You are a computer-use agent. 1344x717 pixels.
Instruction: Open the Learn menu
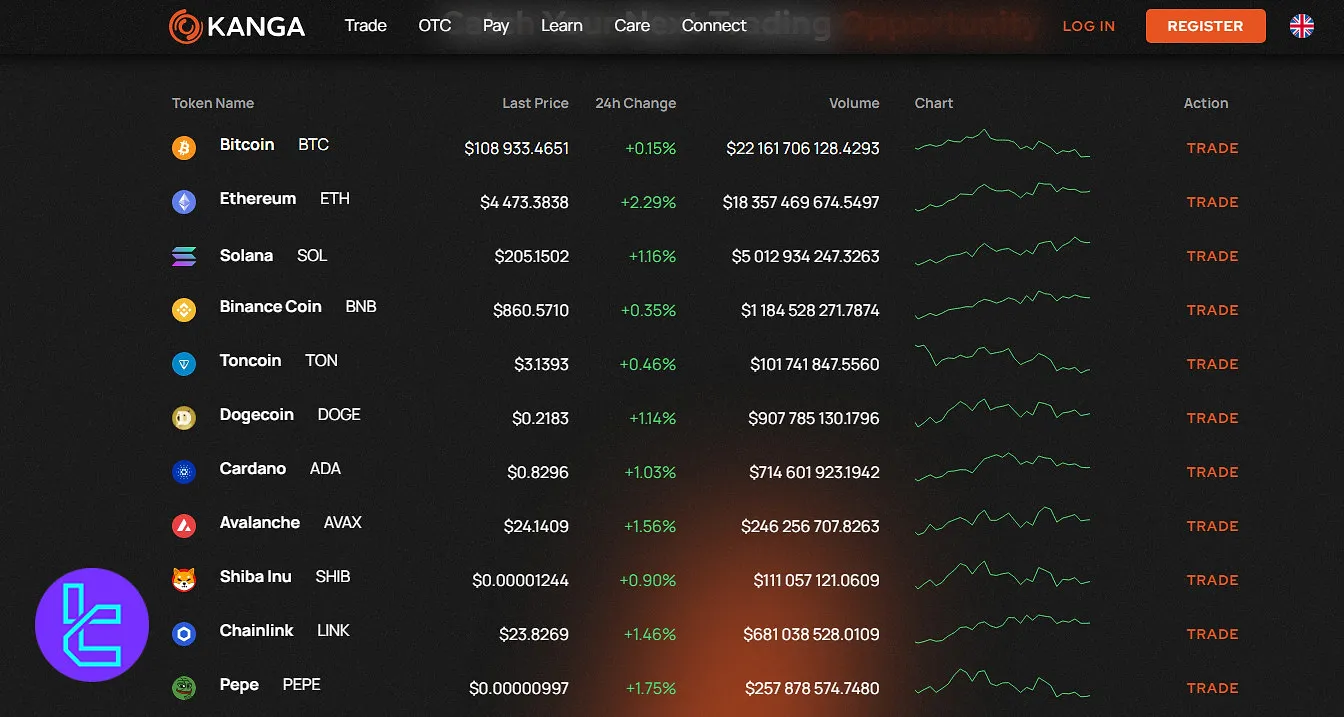pos(561,26)
